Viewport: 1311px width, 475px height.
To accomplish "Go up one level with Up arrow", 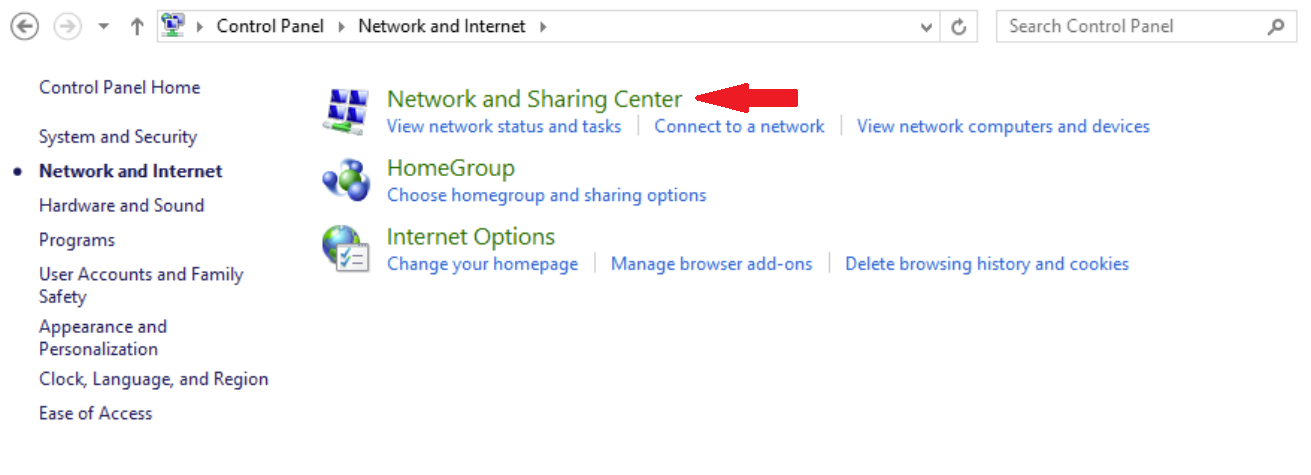I will [x=137, y=27].
